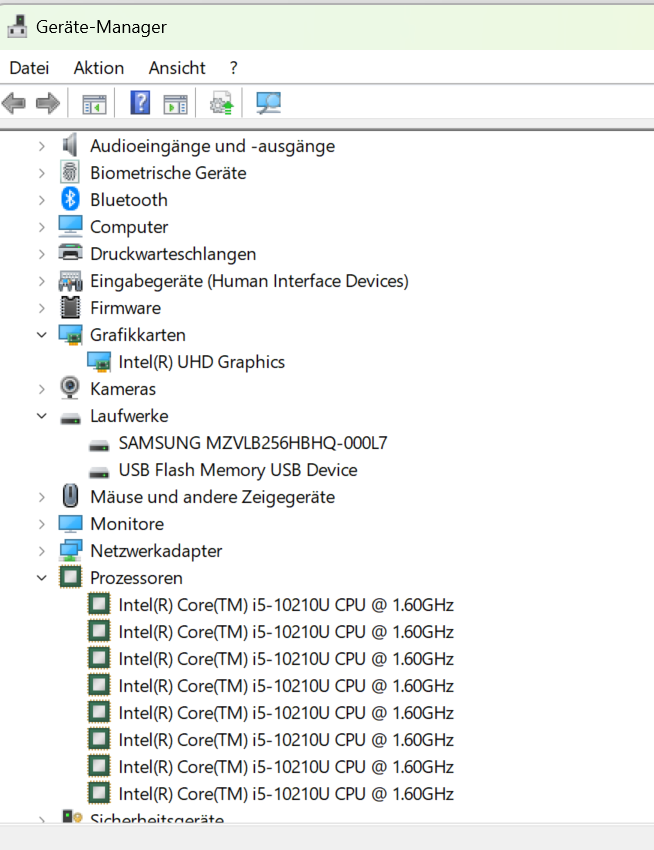
Task: Select the Kameras category label
Action: tap(123, 389)
